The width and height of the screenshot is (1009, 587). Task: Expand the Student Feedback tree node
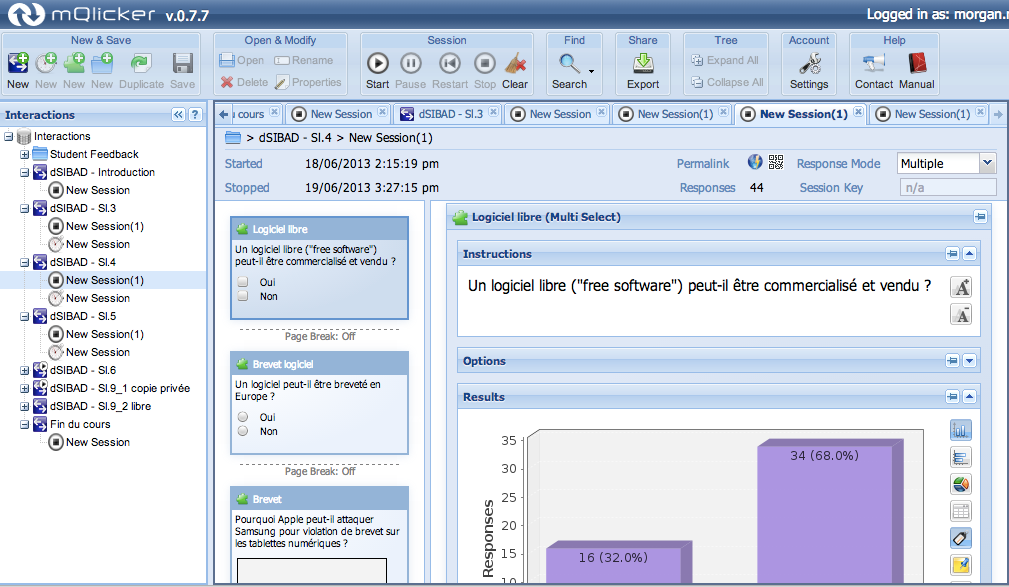[x=25, y=154]
